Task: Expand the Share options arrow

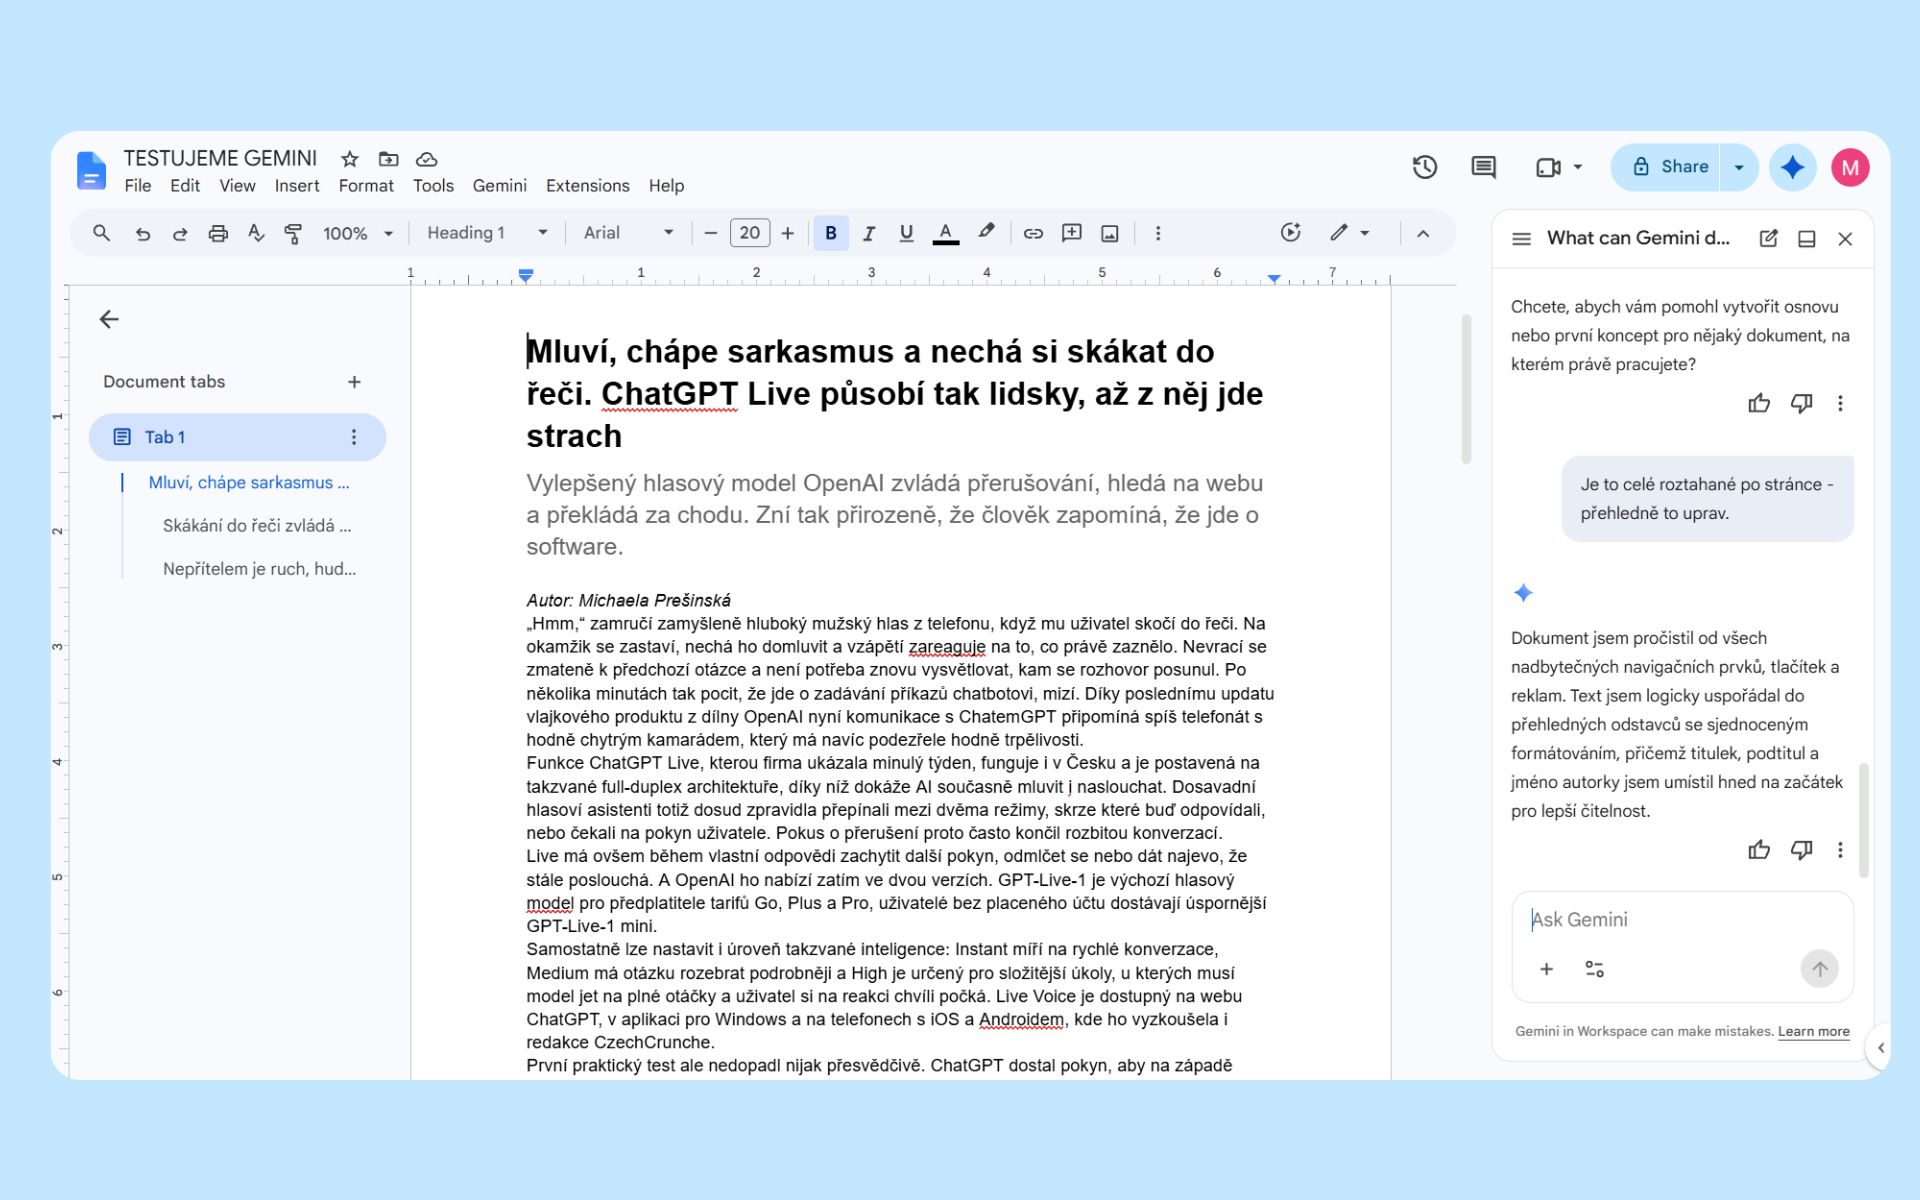Action: coord(1739,167)
